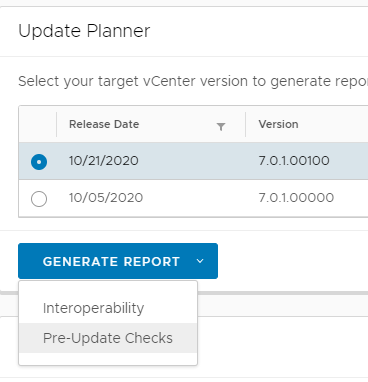This screenshot has width=368, height=382.
Task: Click divider between Release Date and Version
Action: [x=246, y=124]
